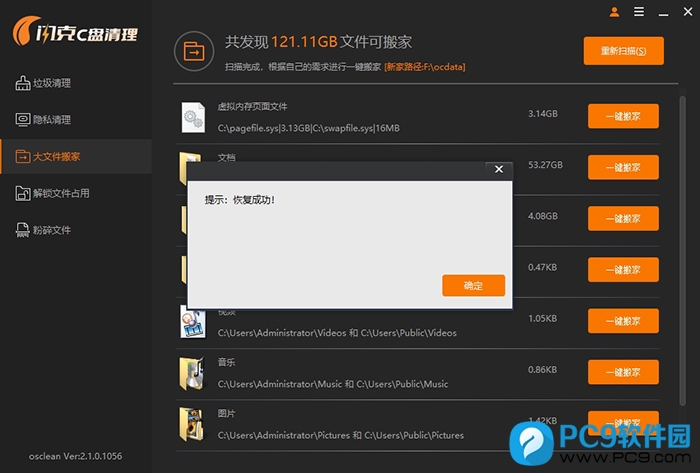Screen dimensions: 700x473
Task: Click the 闪克C盘清理 logo
Action: point(75,31)
